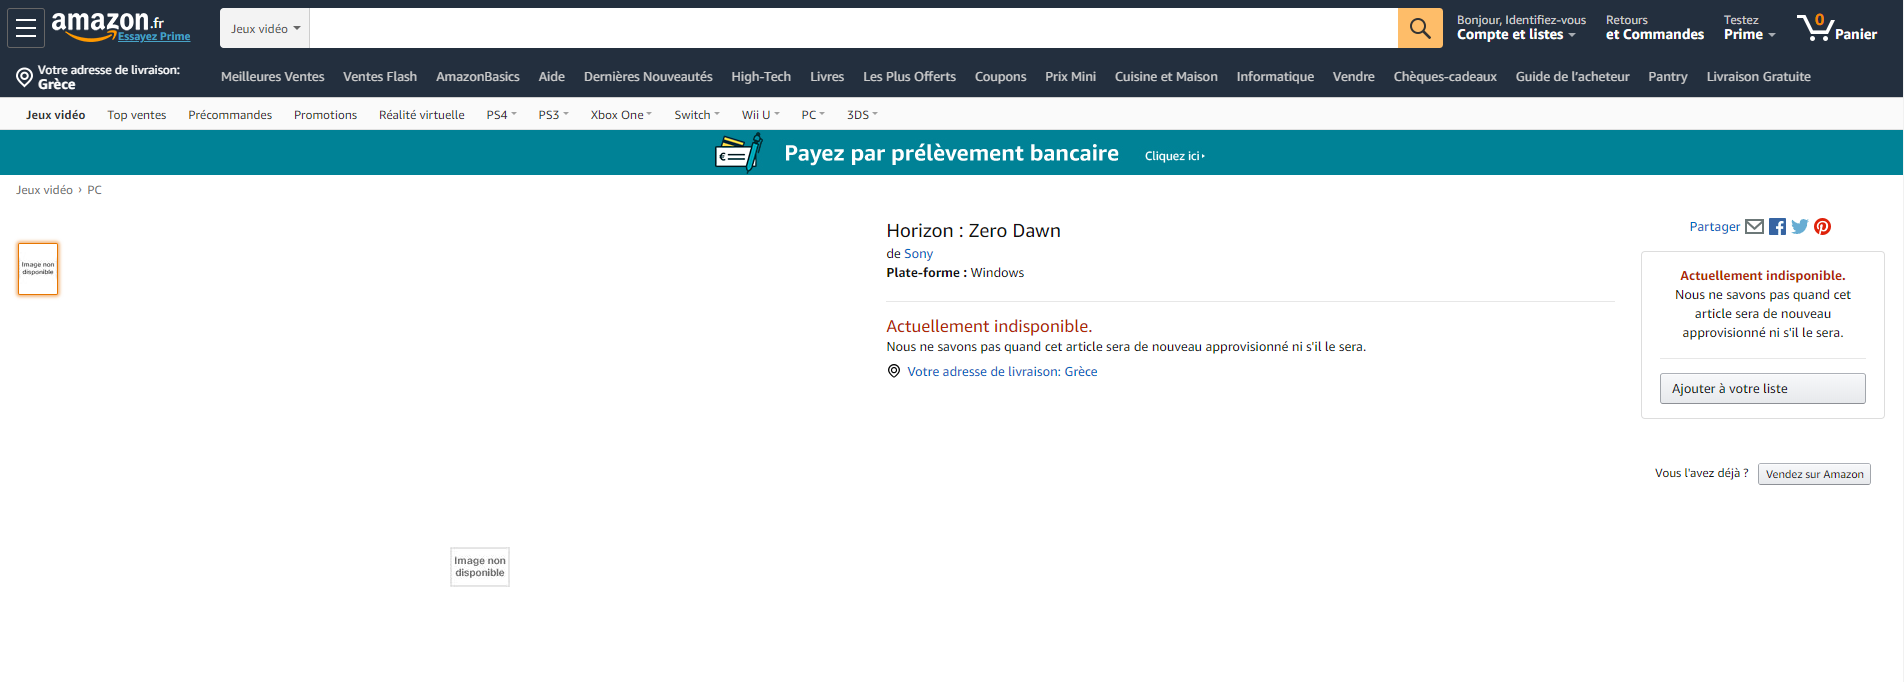Select the product image thumbnail
This screenshot has height=682, width=1904.
point(38,269)
